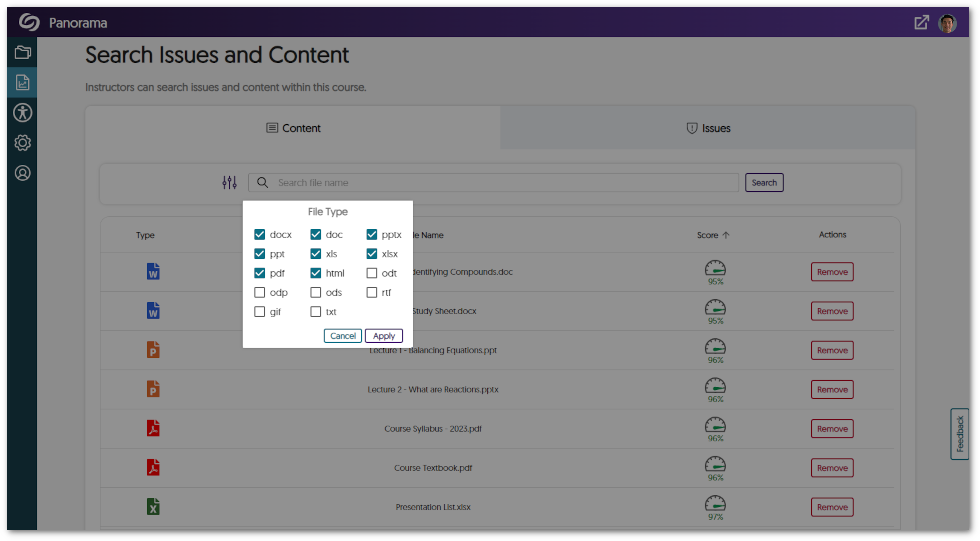Open file Lecture 2 - What are Reactions.pptx
Screen dimensions: 980x541
433,390
